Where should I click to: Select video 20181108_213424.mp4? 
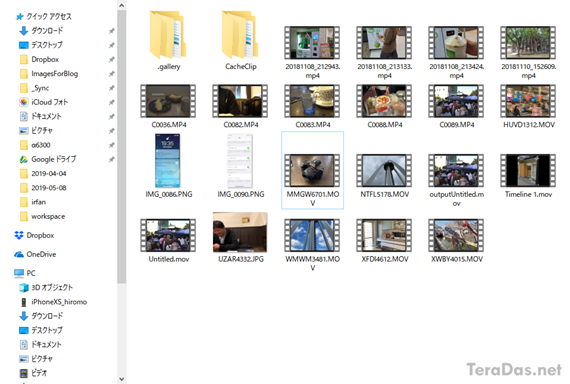456,52
